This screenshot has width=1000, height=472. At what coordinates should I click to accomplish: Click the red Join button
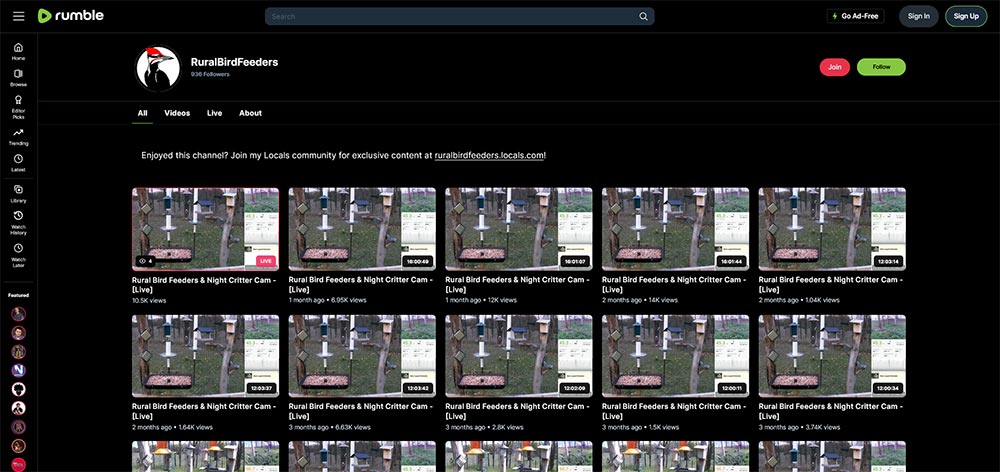coord(834,67)
